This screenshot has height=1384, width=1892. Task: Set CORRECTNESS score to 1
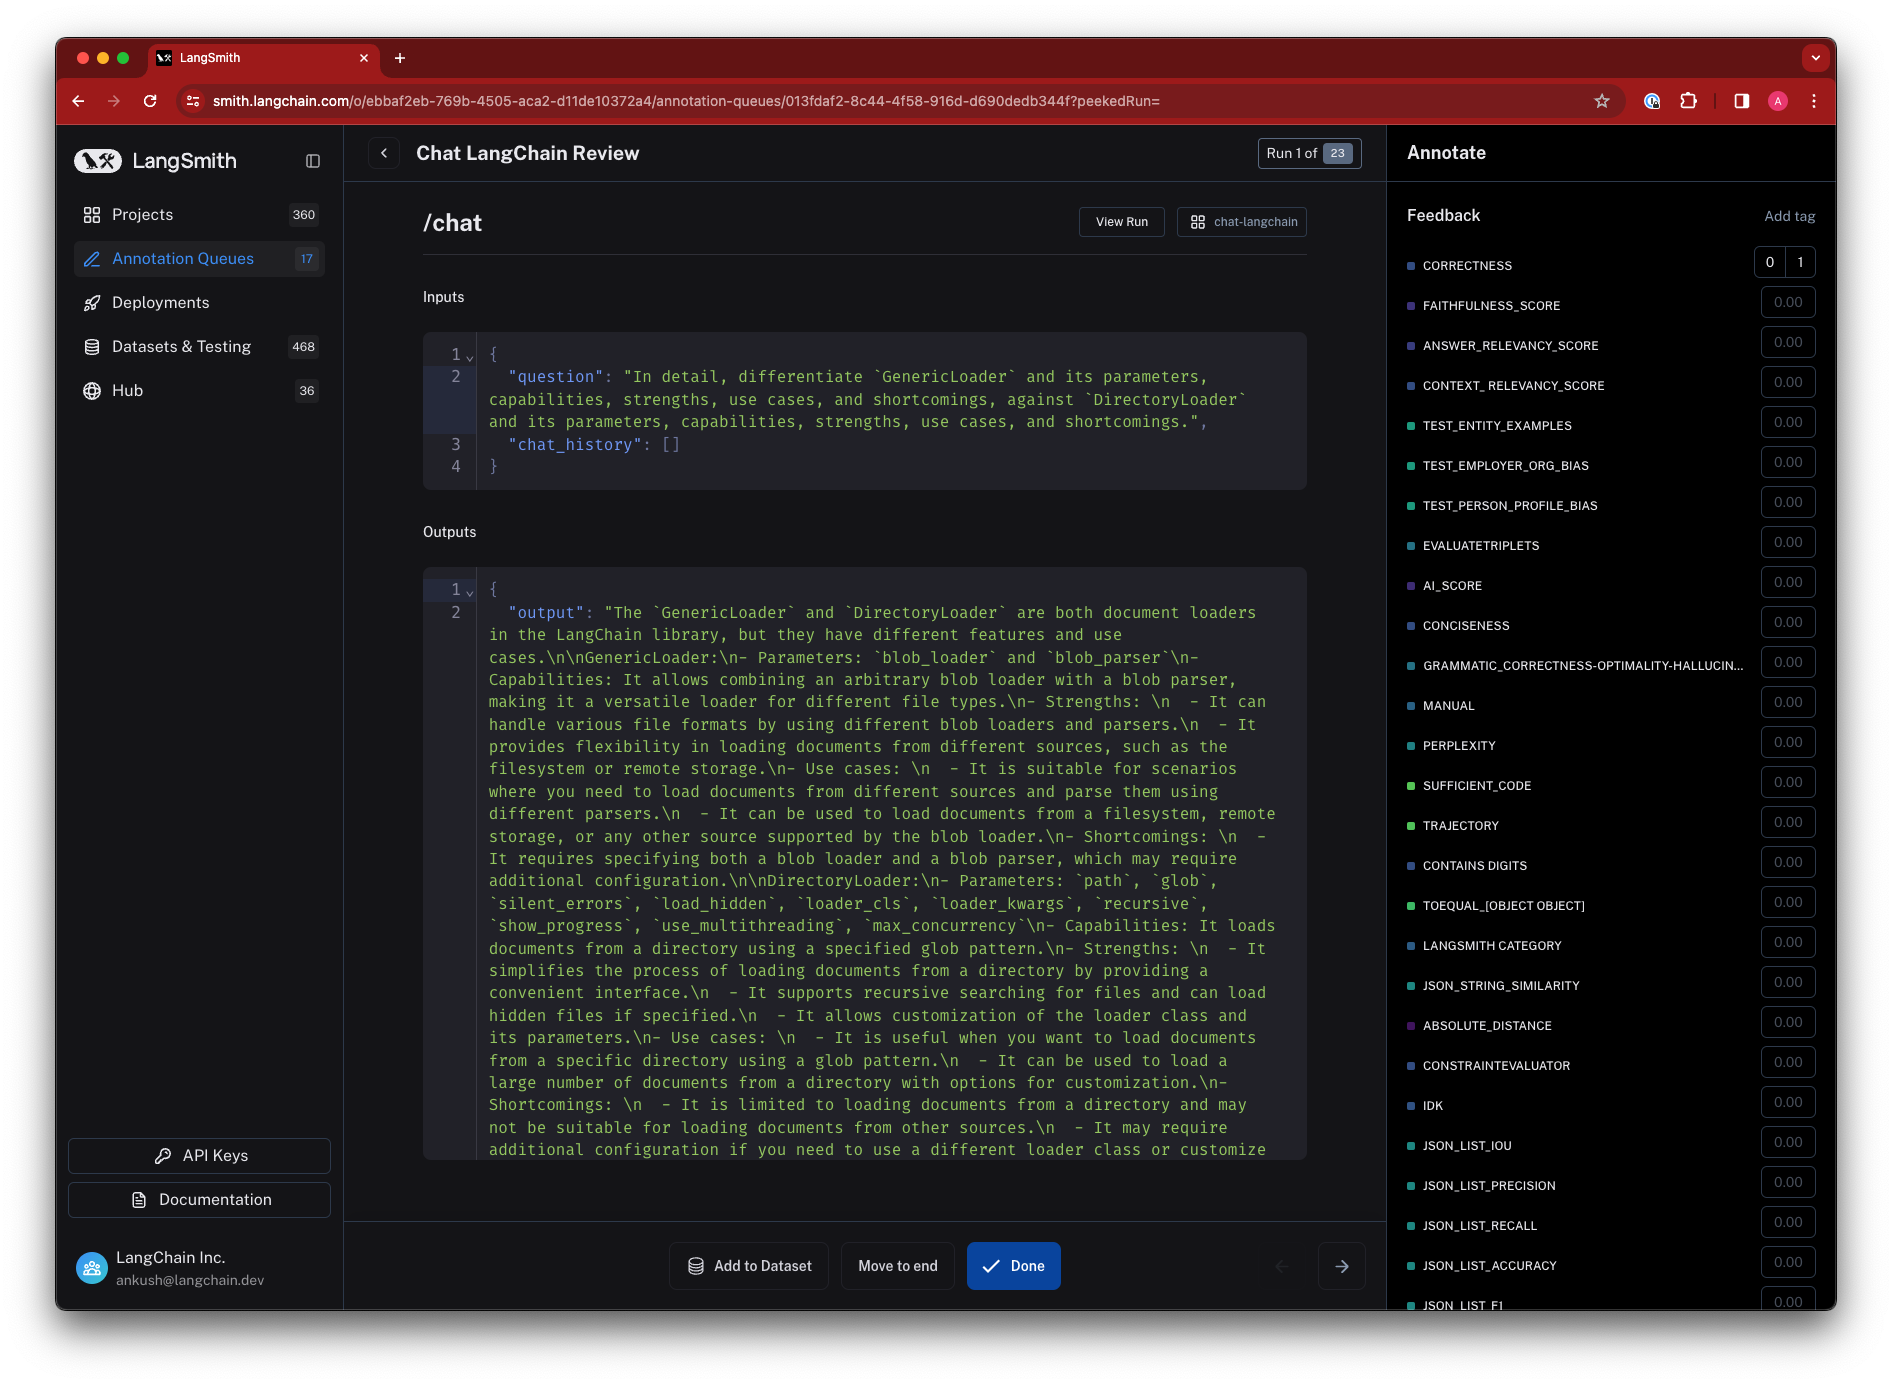1801,262
